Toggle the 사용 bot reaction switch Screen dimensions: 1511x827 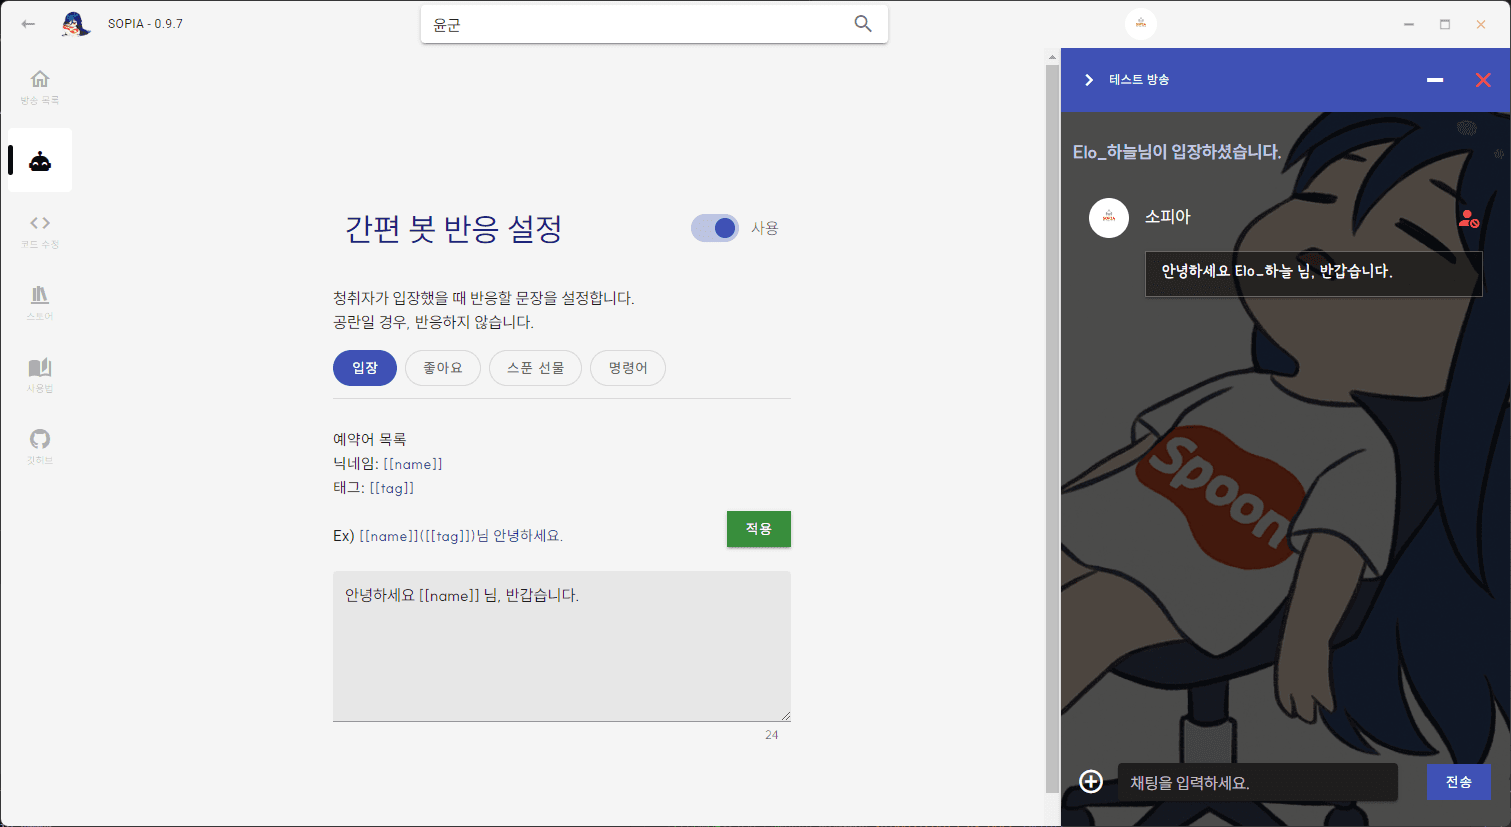(x=715, y=228)
